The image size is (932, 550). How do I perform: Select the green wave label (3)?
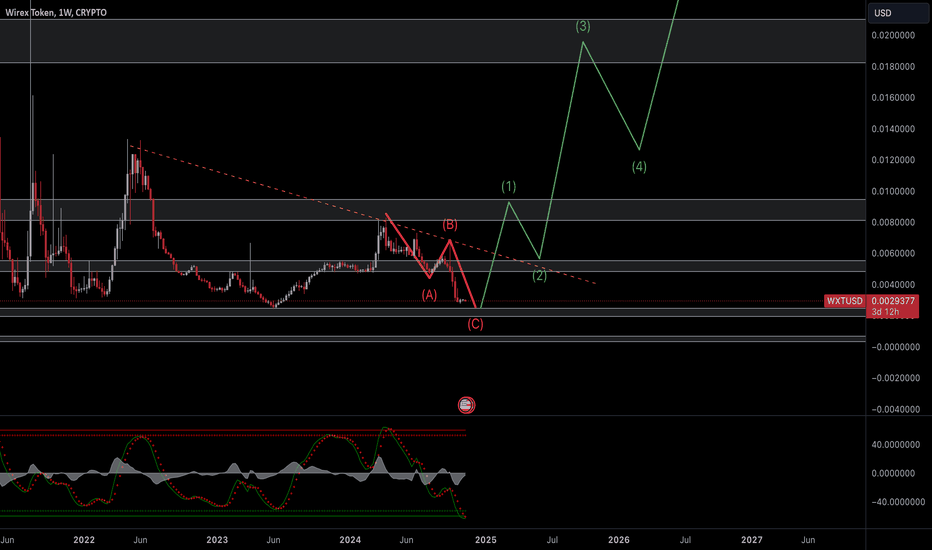582,26
